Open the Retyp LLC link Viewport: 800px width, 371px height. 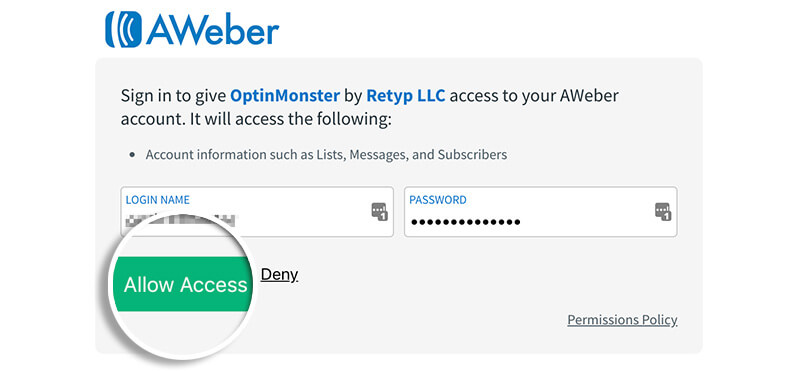(406, 95)
